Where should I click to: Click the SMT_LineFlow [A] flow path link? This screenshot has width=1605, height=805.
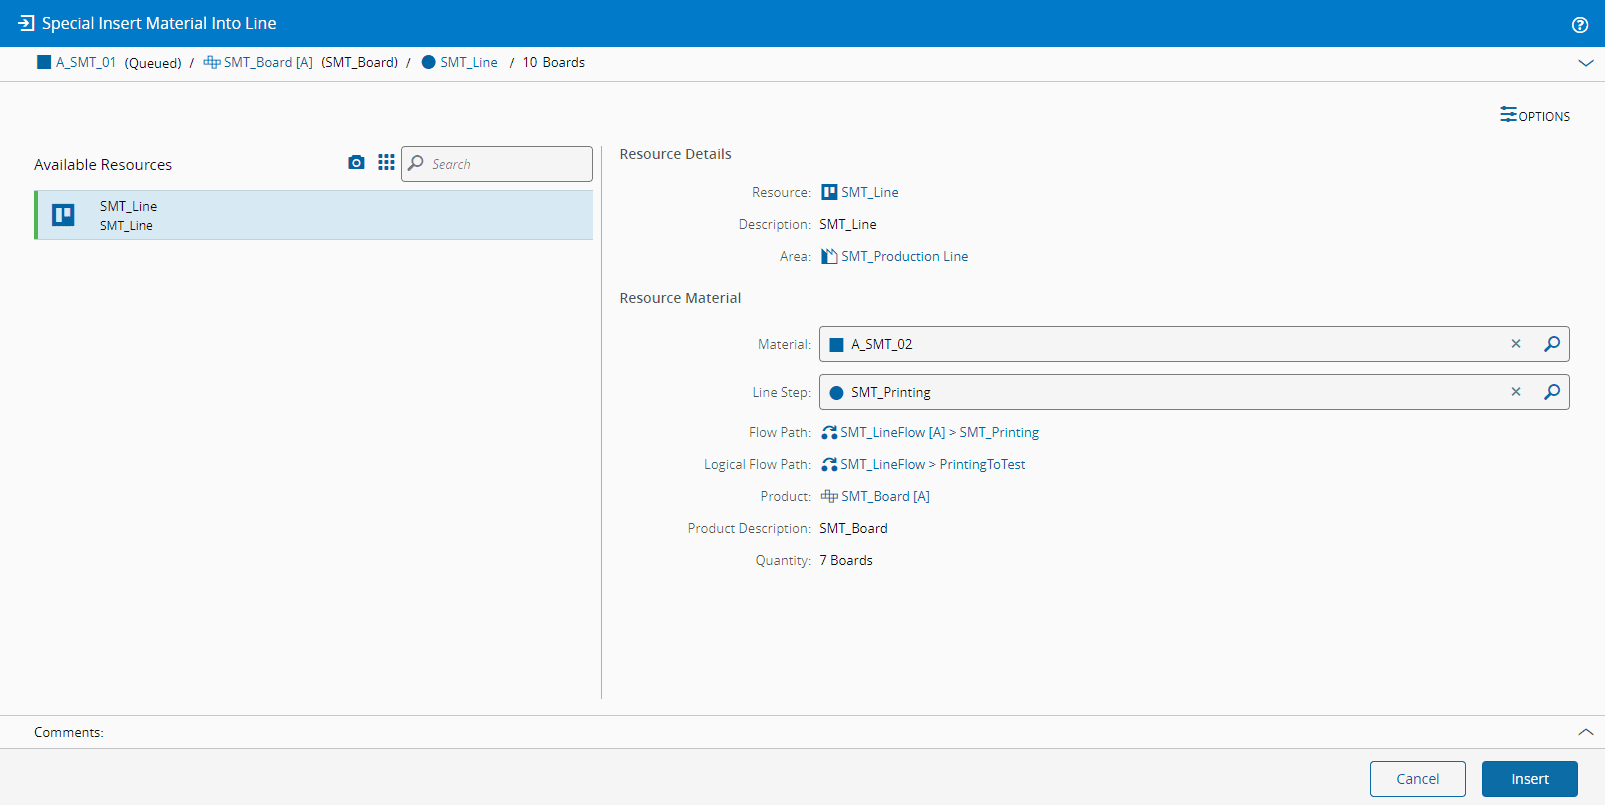892,432
